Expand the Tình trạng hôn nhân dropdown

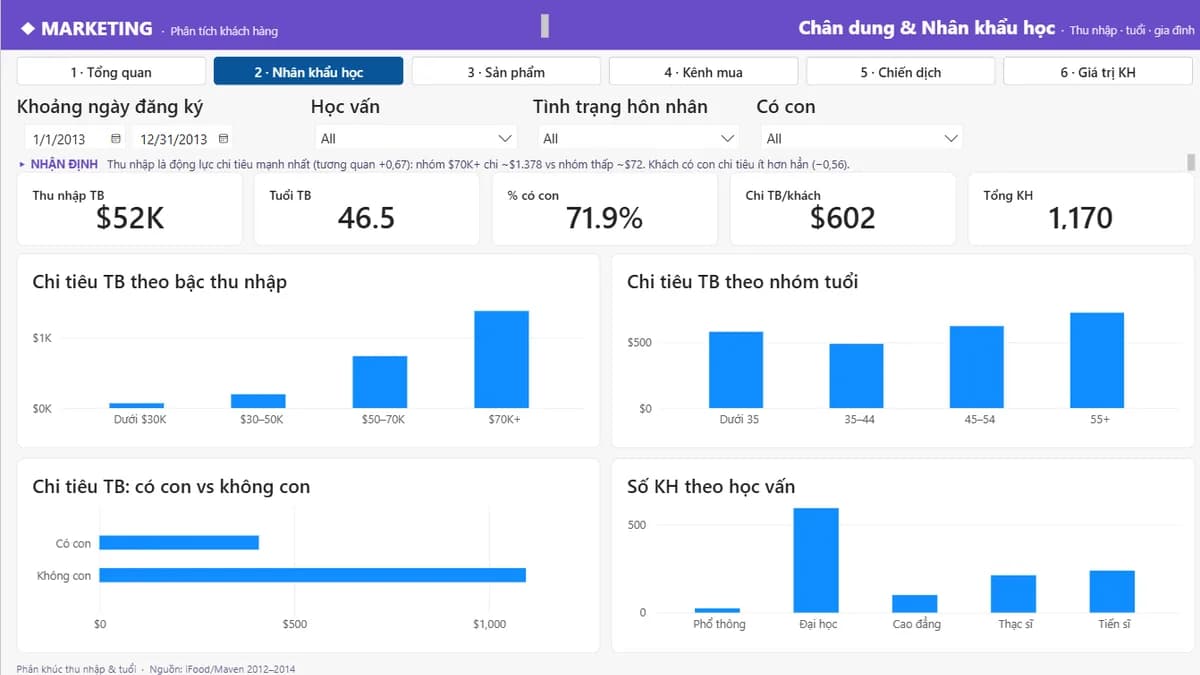[727, 138]
